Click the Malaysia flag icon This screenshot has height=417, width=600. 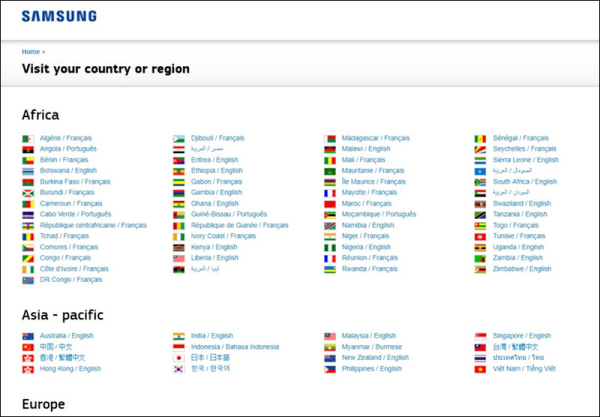pyautogui.click(x=330, y=337)
